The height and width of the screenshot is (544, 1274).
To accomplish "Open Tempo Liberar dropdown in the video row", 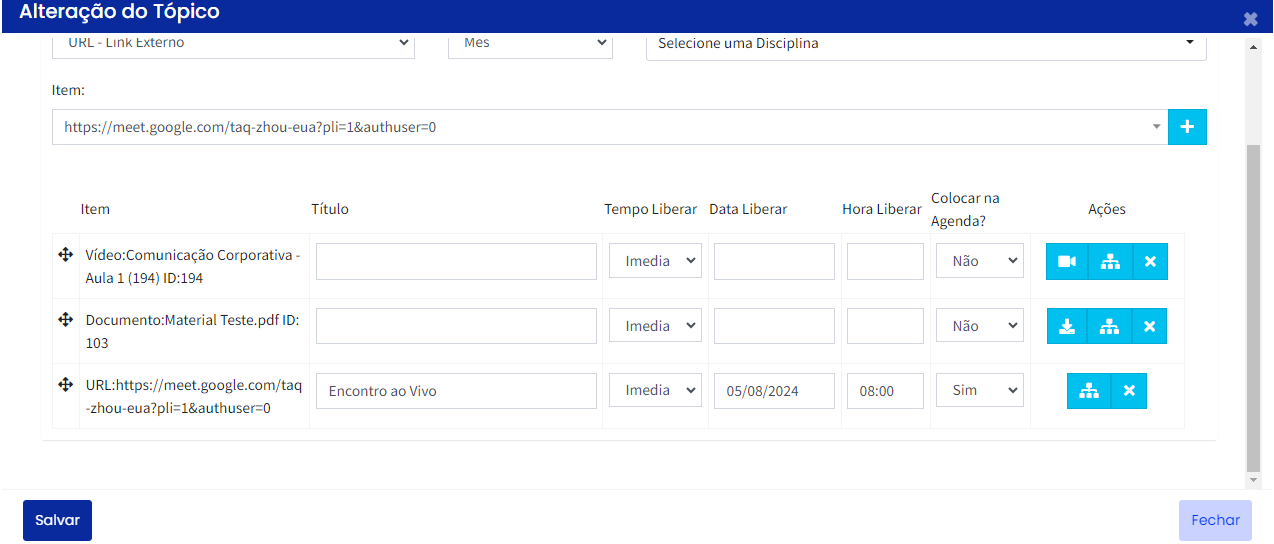I will (x=655, y=261).
